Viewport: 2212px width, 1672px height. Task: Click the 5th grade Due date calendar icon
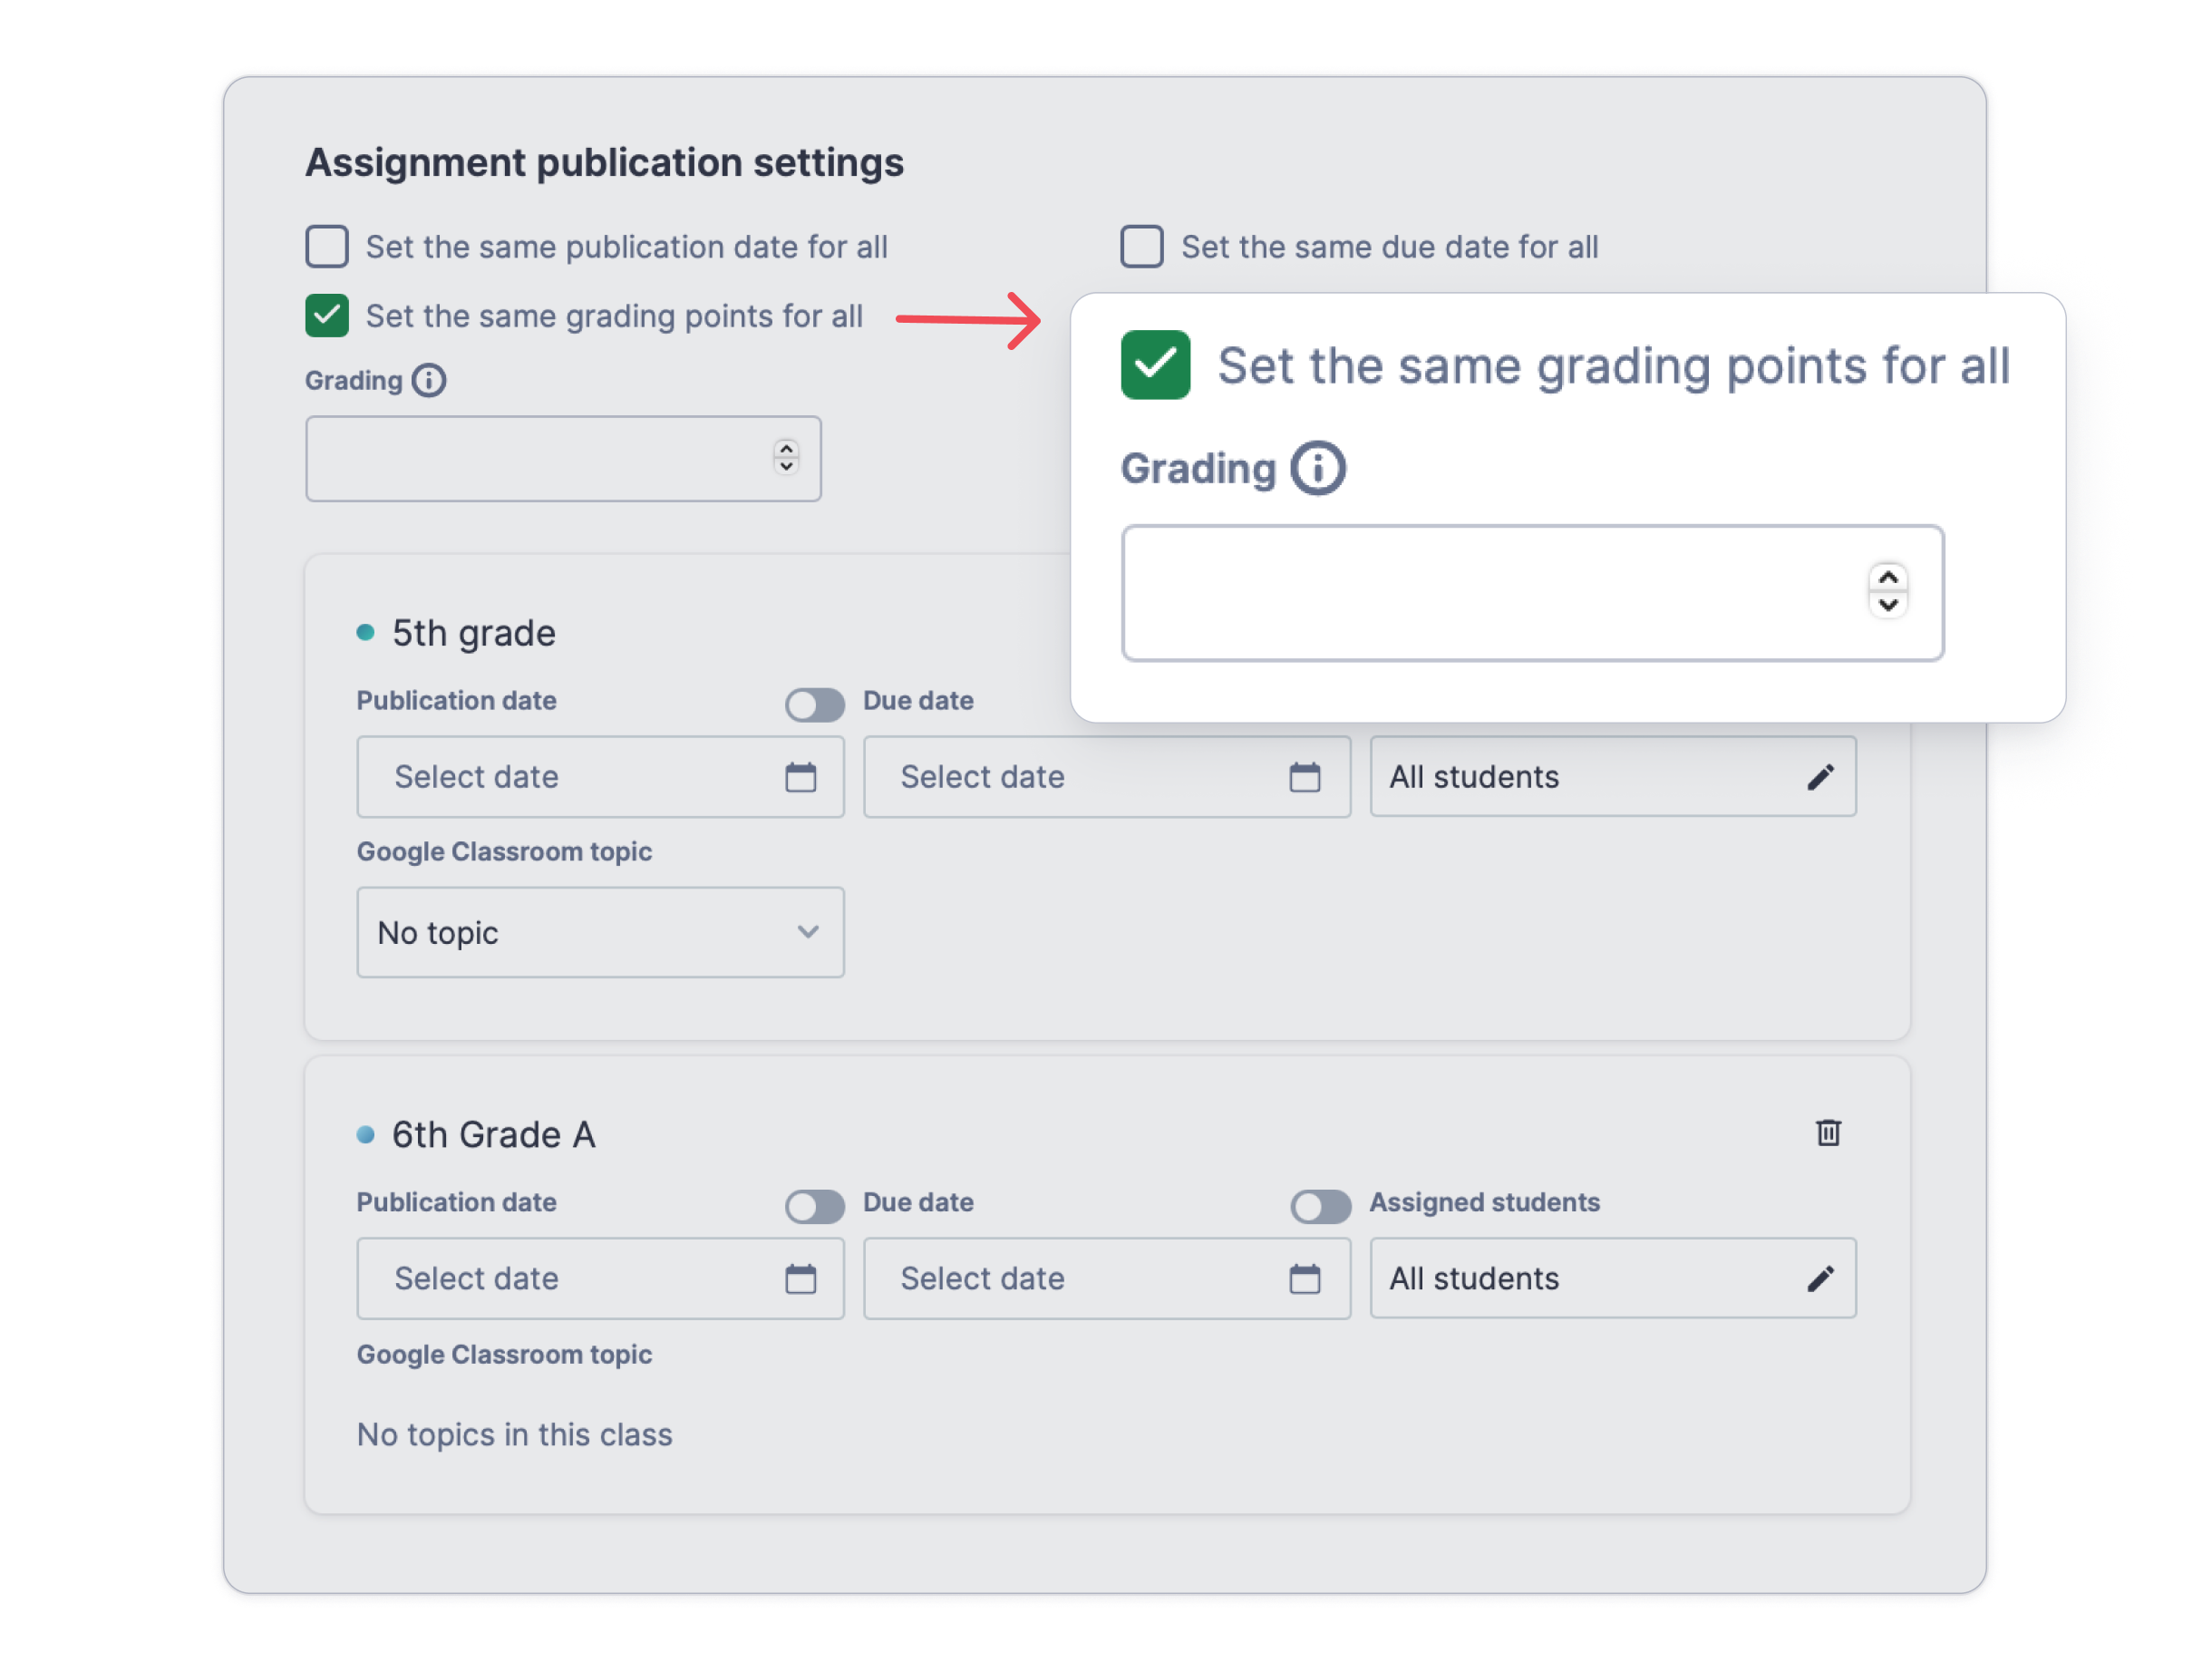[1305, 777]
